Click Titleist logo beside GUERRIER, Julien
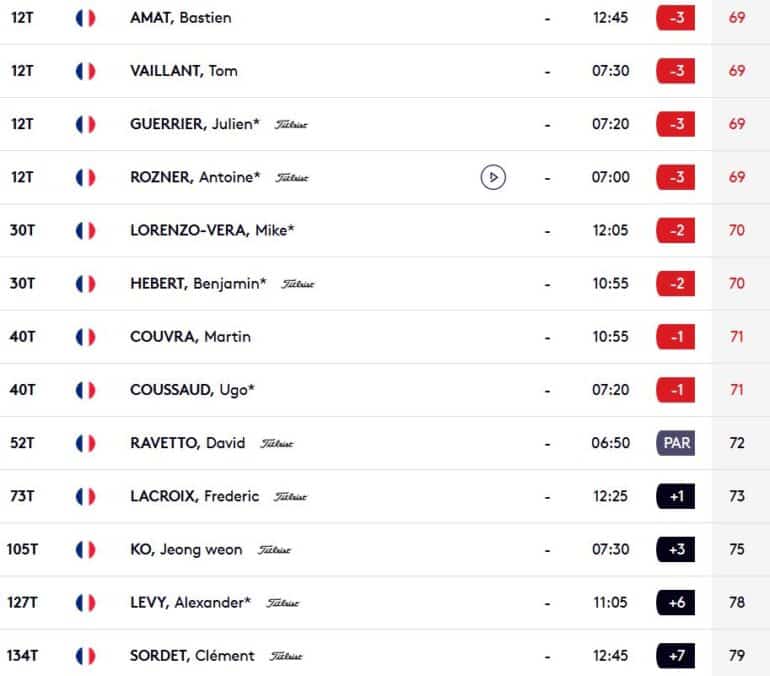 coord(291,125)
